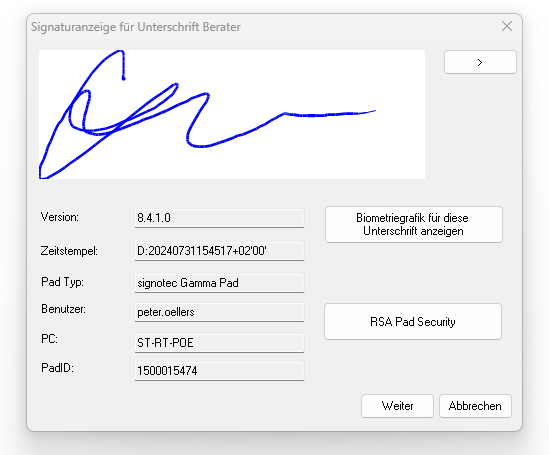Click the signotec Gamma Pad field

pos(220,283)
